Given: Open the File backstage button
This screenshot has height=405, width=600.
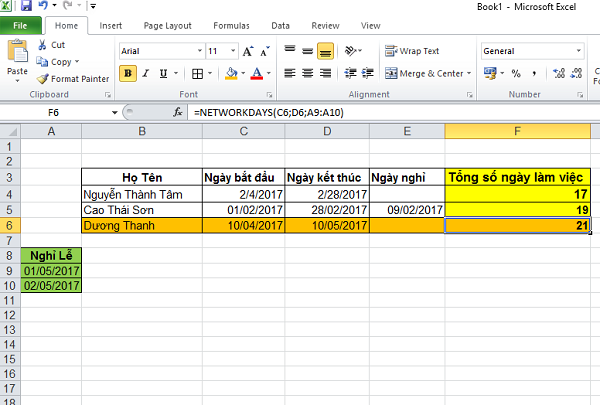Looking at the screenshot, I should (20, 25).
